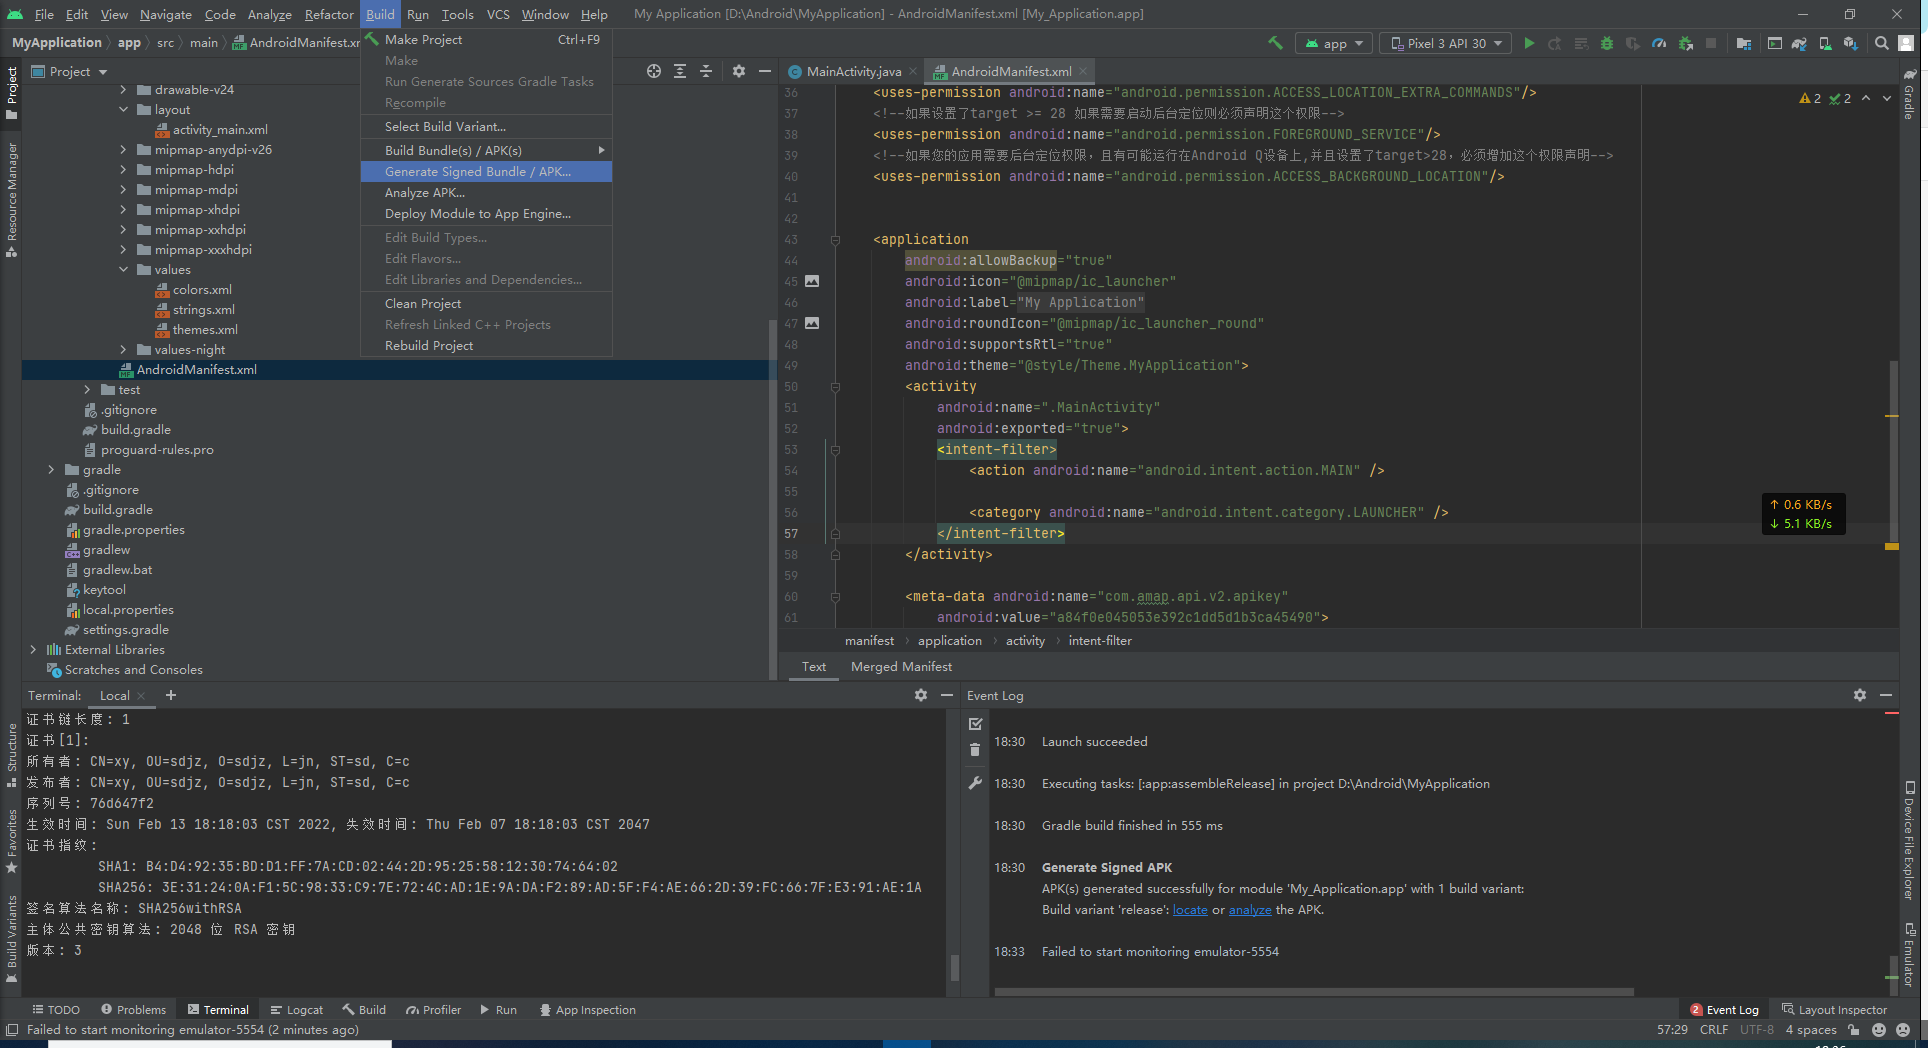Click gutter image icon on line 45
This screenshot has width=1928, height=1048.
[x=812, y=281]
